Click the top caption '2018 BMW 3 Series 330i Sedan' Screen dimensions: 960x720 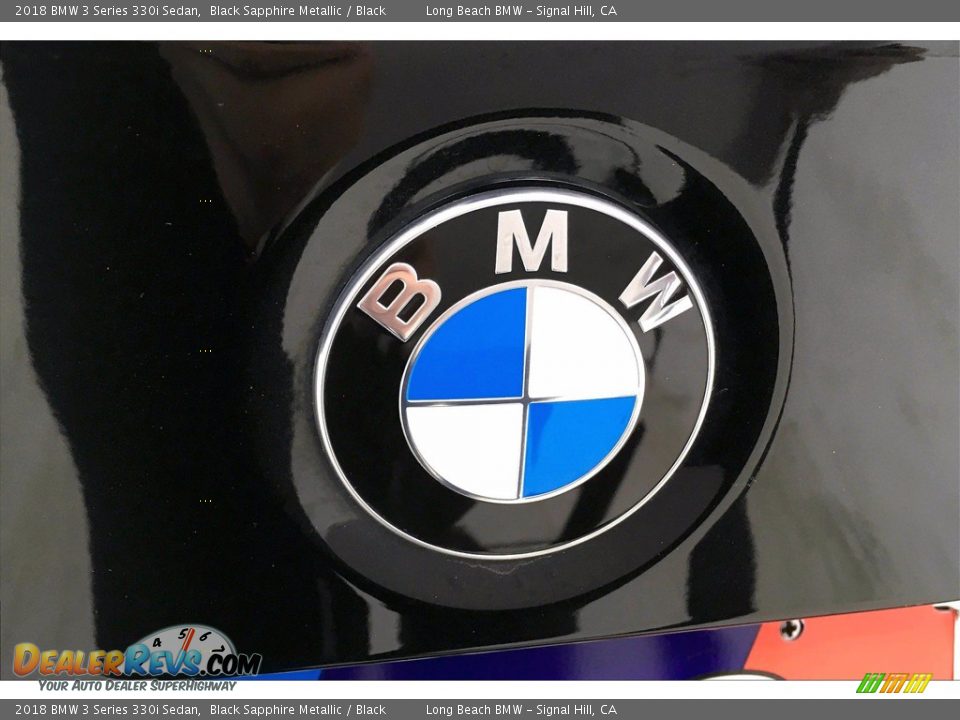tap(107, 10)
